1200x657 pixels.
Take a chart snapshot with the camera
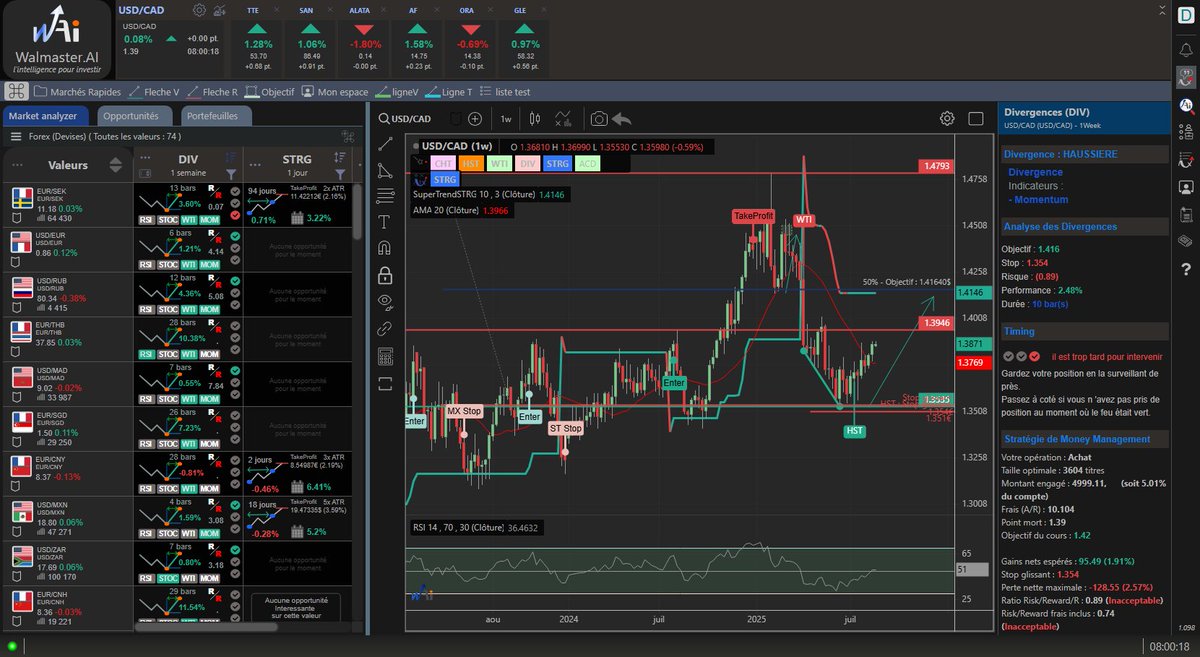coord(598,118)
